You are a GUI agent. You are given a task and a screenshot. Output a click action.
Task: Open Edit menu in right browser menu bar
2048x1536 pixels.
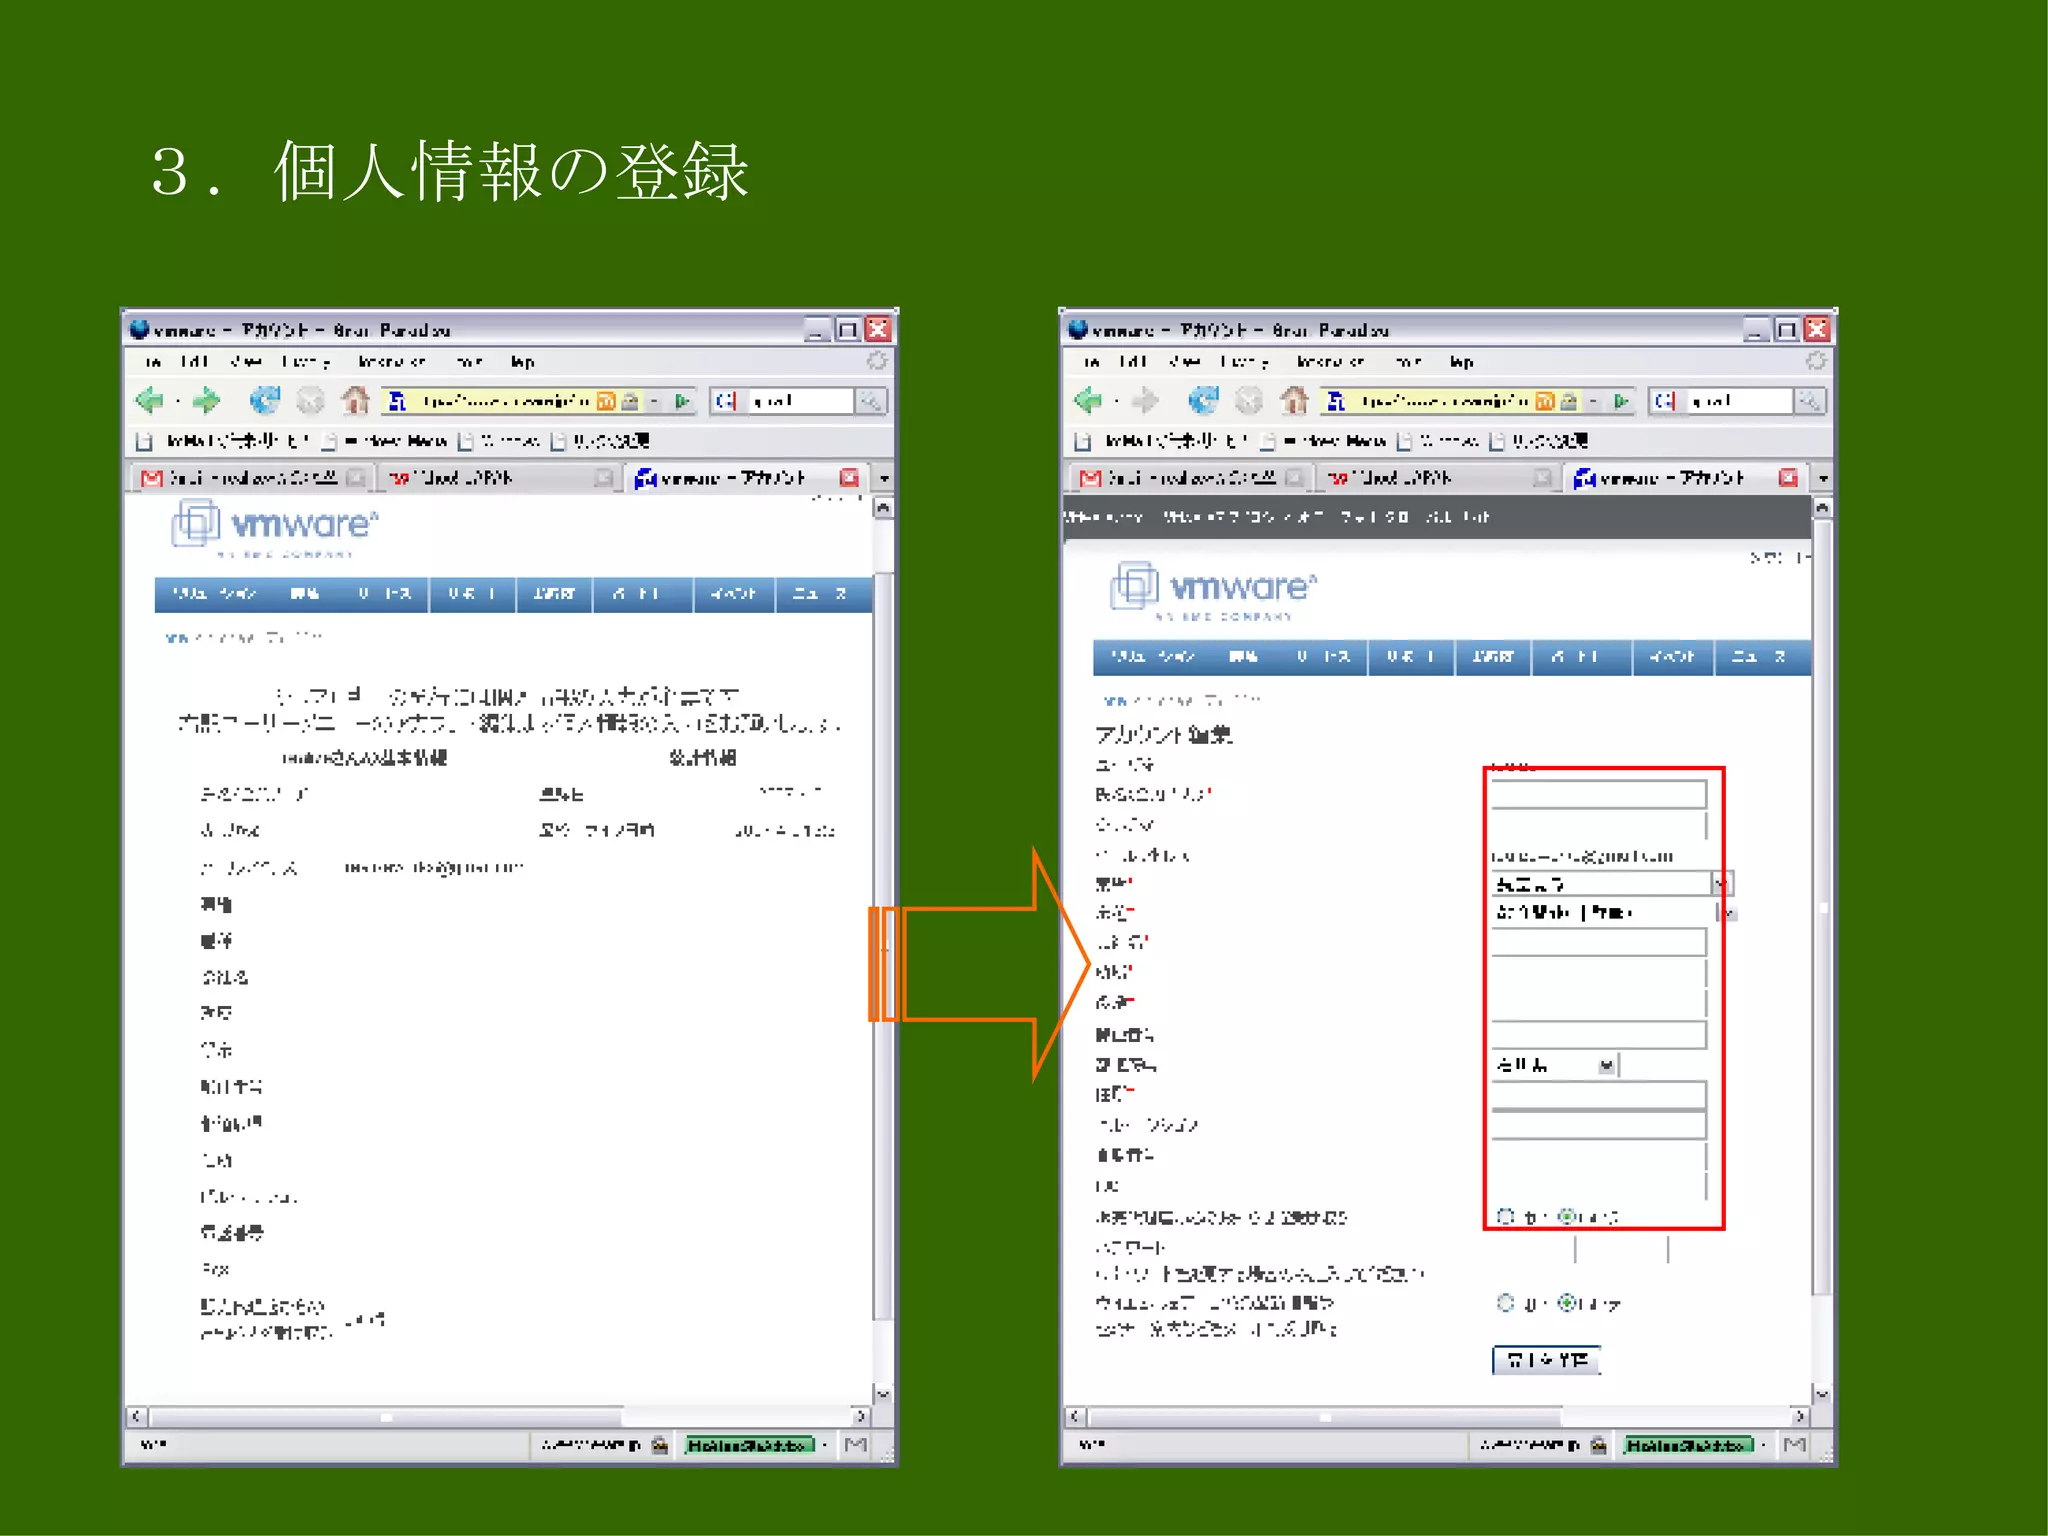point(1132,361)
